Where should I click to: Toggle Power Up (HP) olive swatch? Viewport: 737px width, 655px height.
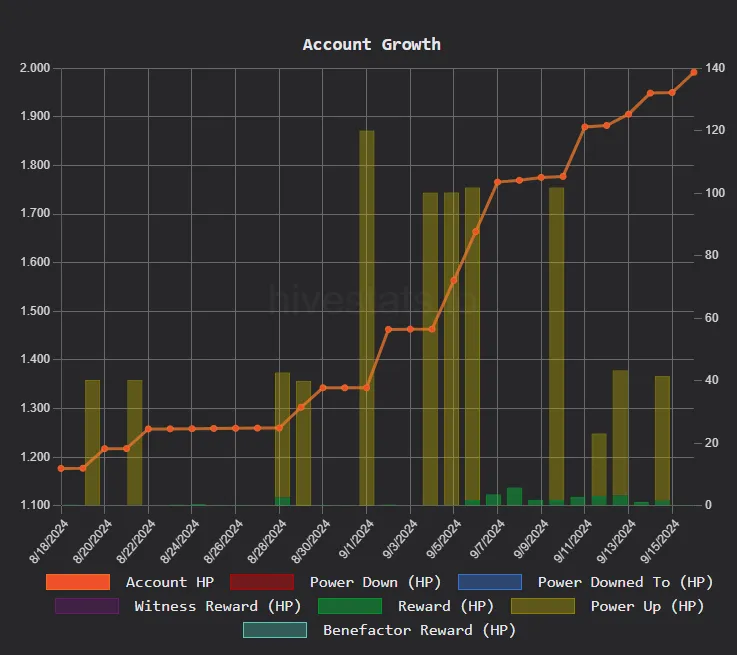(x=543, y=606)
